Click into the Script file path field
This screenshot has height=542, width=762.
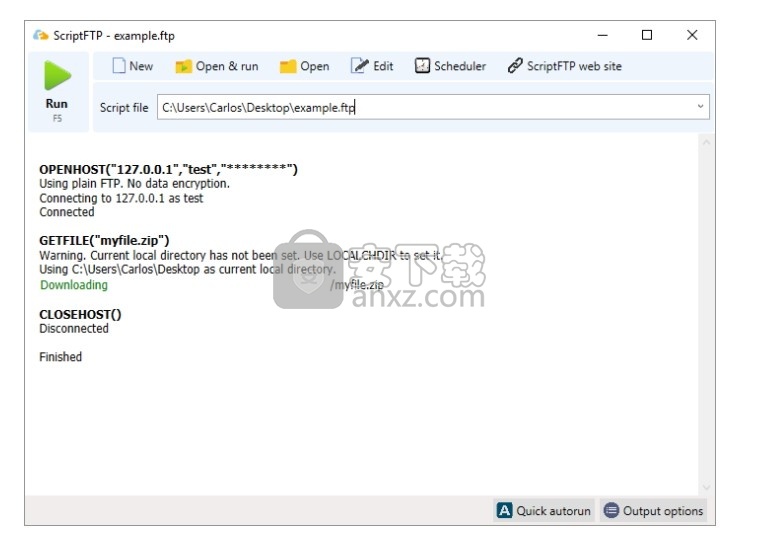pos(433,107)
